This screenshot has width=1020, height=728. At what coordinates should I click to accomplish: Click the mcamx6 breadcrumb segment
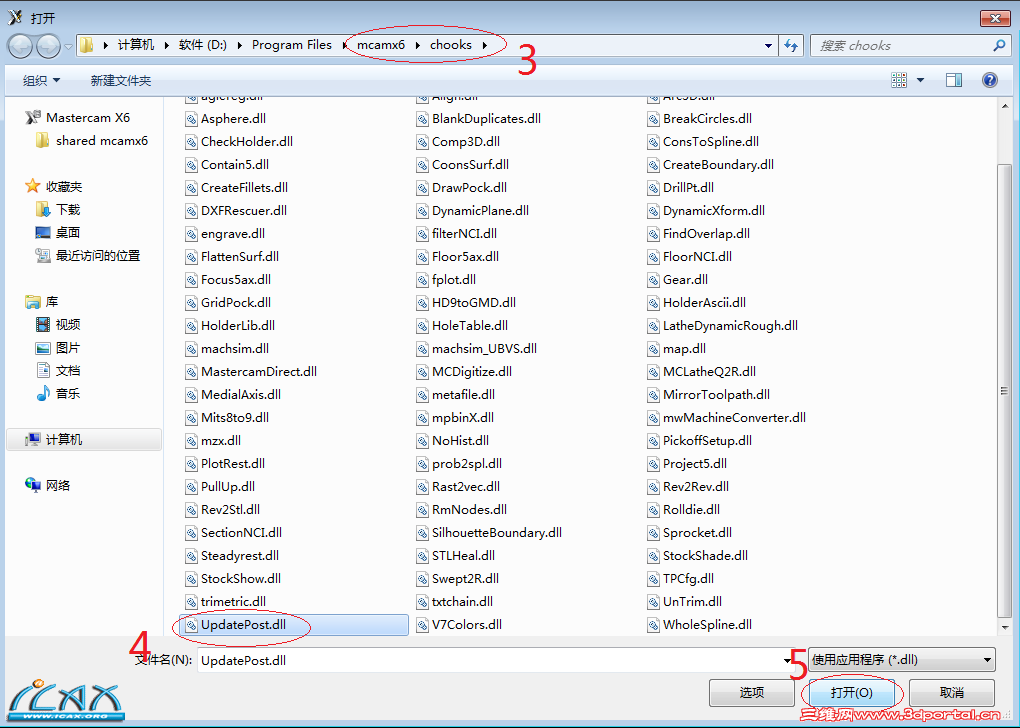coord(381,45)
